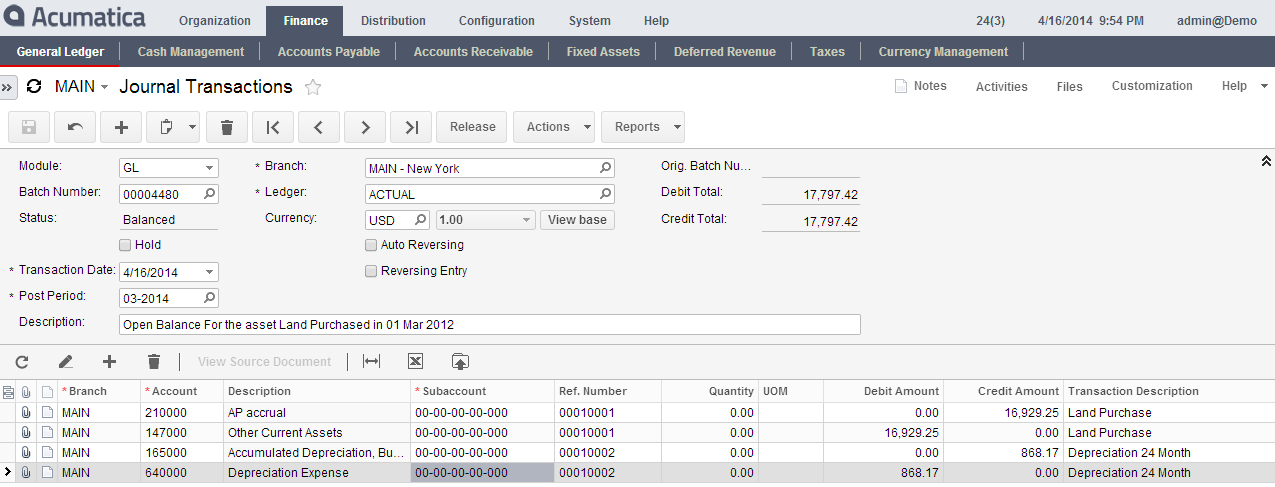Add a new record with the top toolbar plus icon
Screen dimensions: 1275x487
coord(121,127)
